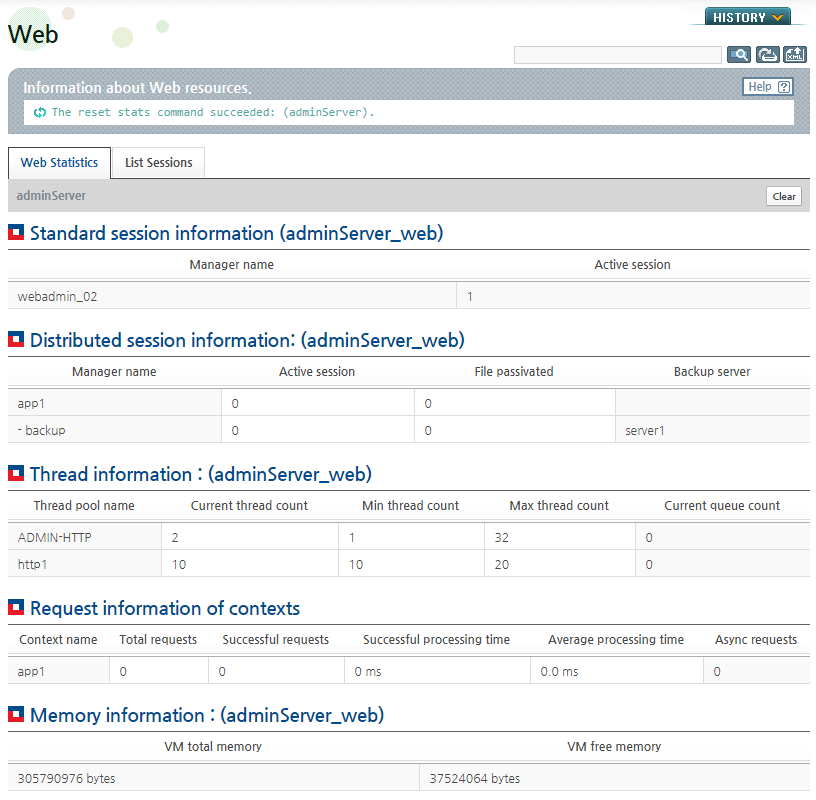Viewport: 816px width, 800px height.
Task: Click the Backup server column header
Action: [712, 372]
